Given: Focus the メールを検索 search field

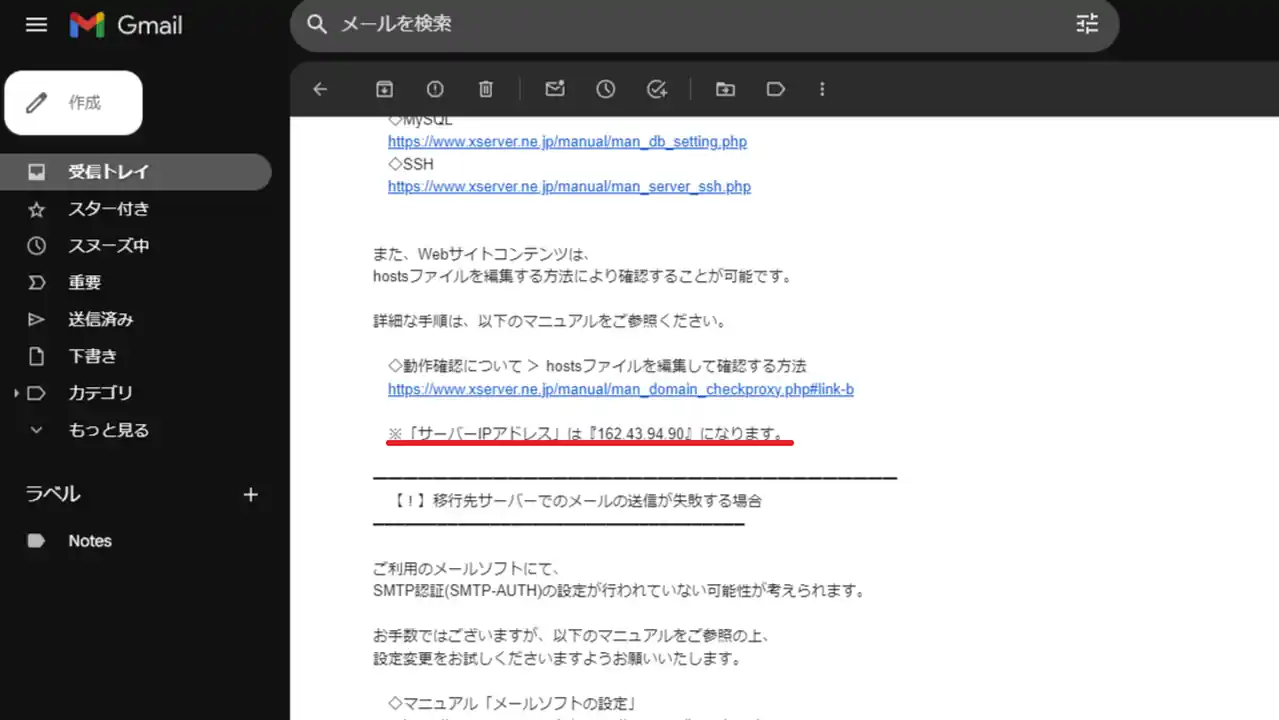Looking at the screenshot, I should pyautogui.click(x=704, y=25).
